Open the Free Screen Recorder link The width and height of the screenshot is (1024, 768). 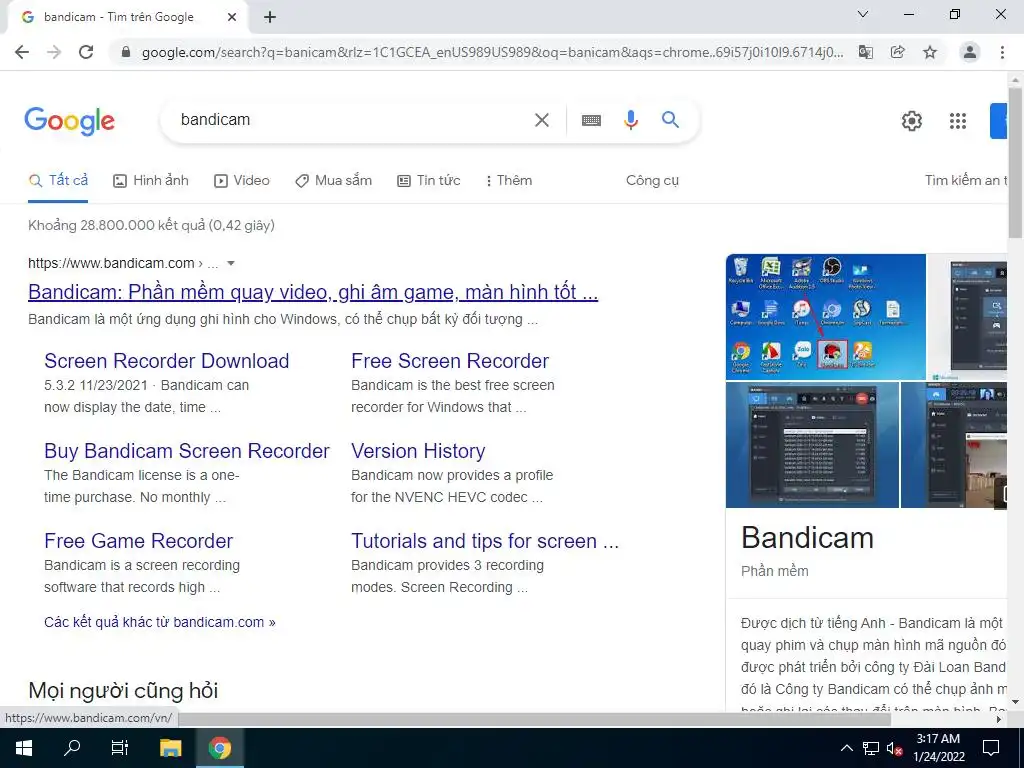(x=450, y=361)
